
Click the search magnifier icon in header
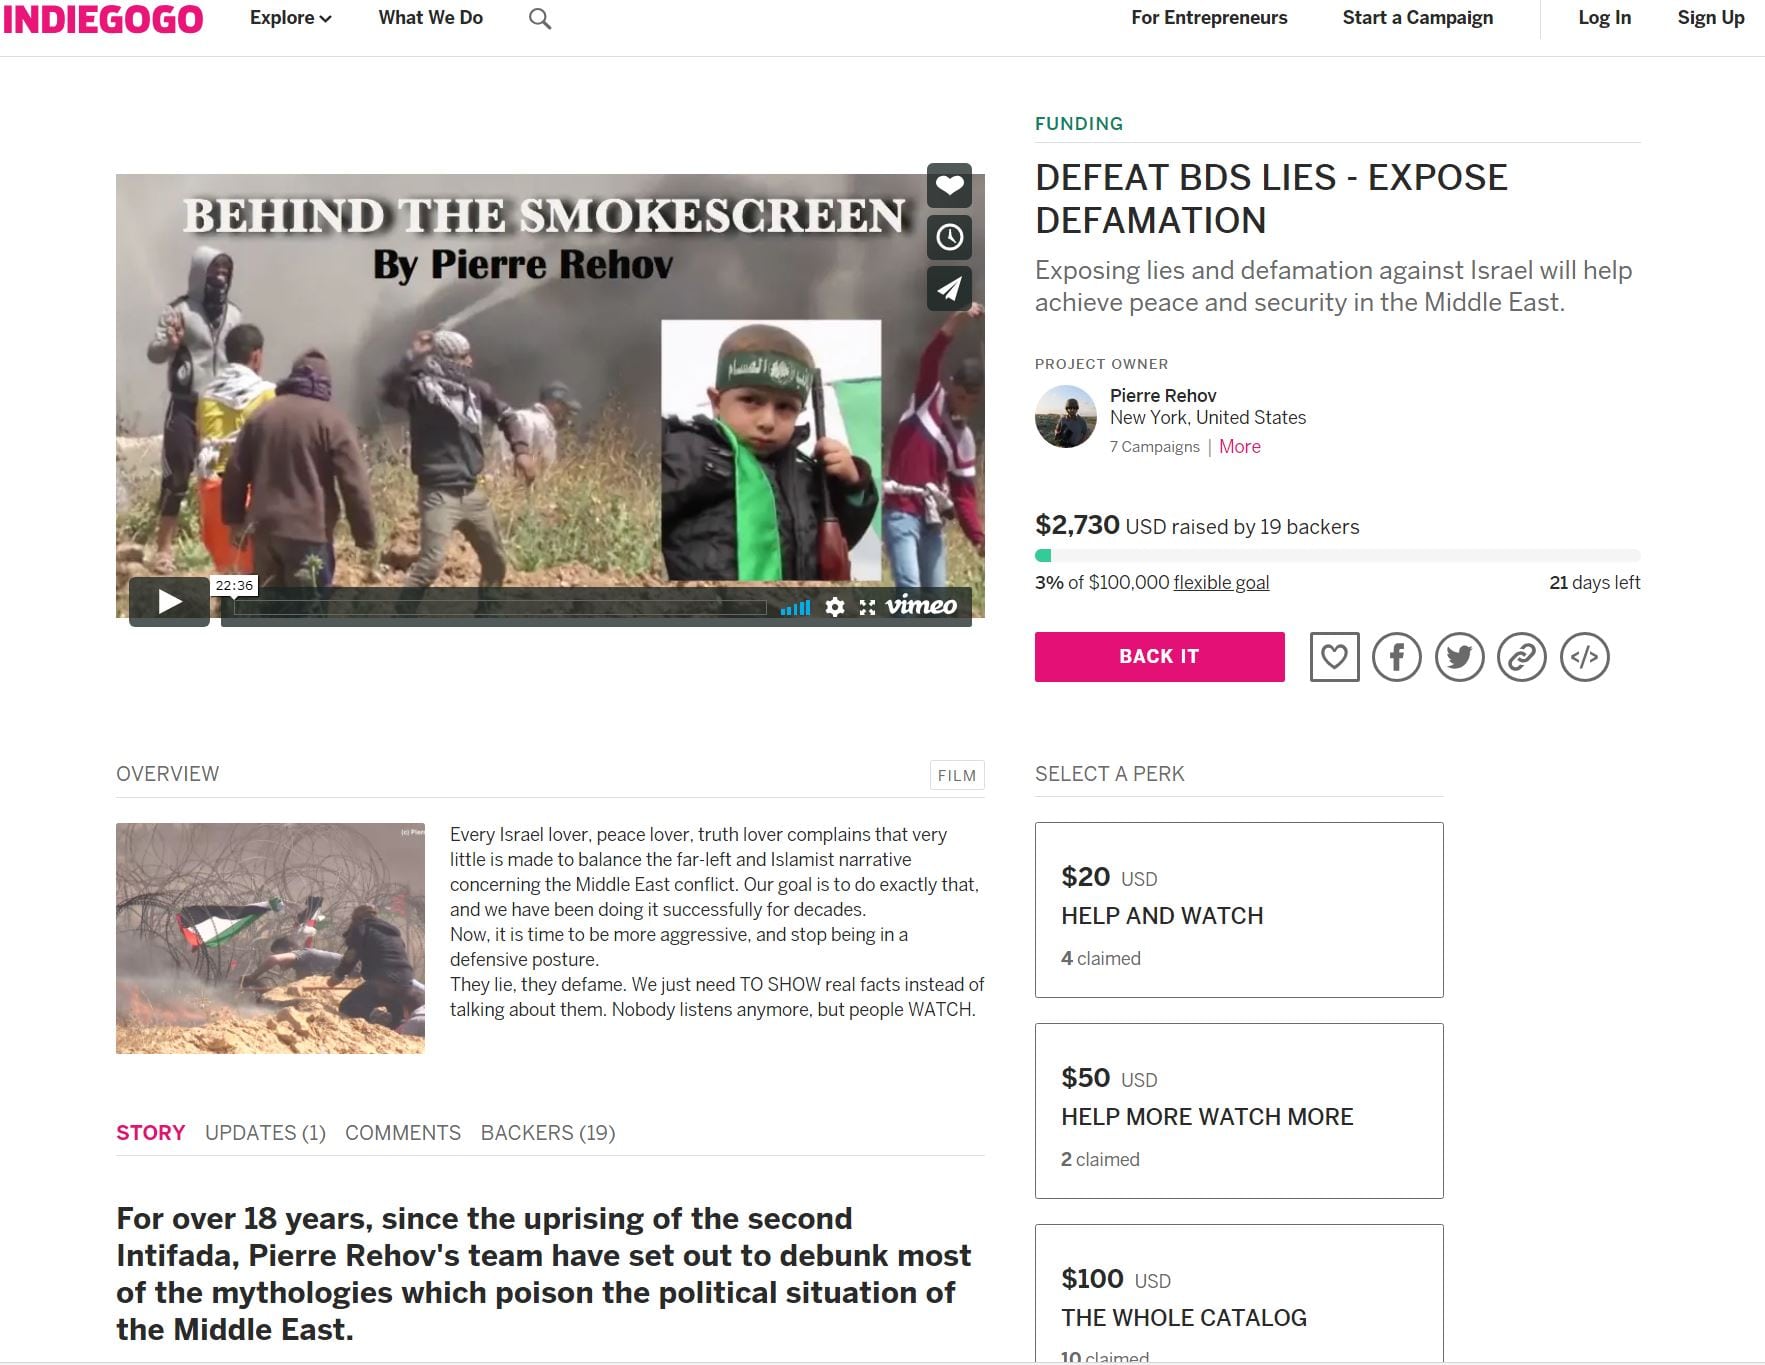click(540, 19)
